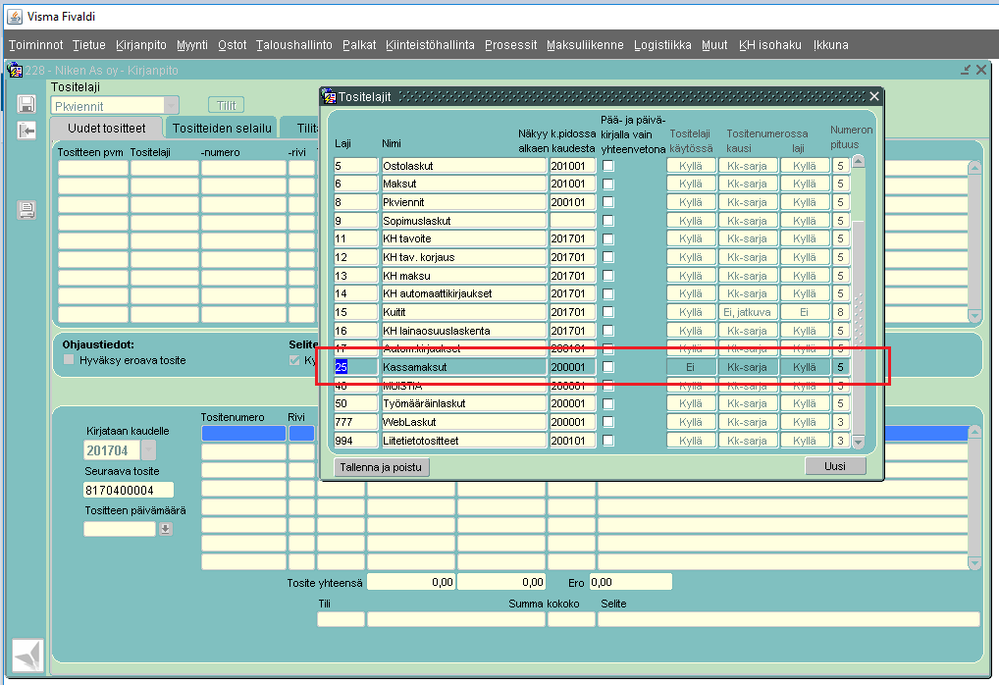Click the Kirjanpito window title icon
Screen dimensions: 999x685
[x=15, y=69]
